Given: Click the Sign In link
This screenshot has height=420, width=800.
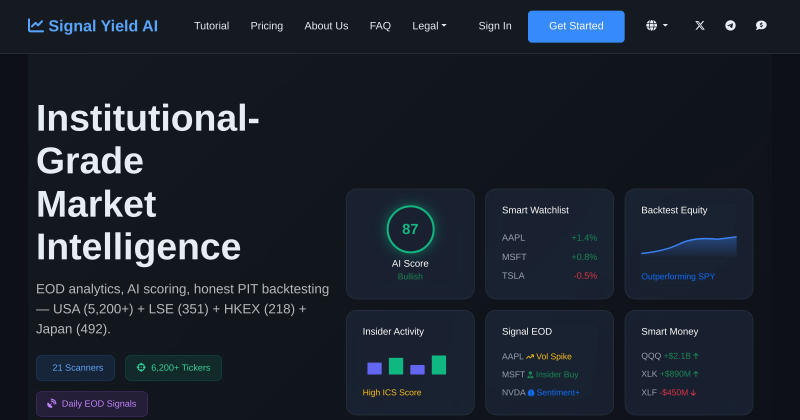Looking at the screenshot, I should pyautogui.click(x=495, y=26).
